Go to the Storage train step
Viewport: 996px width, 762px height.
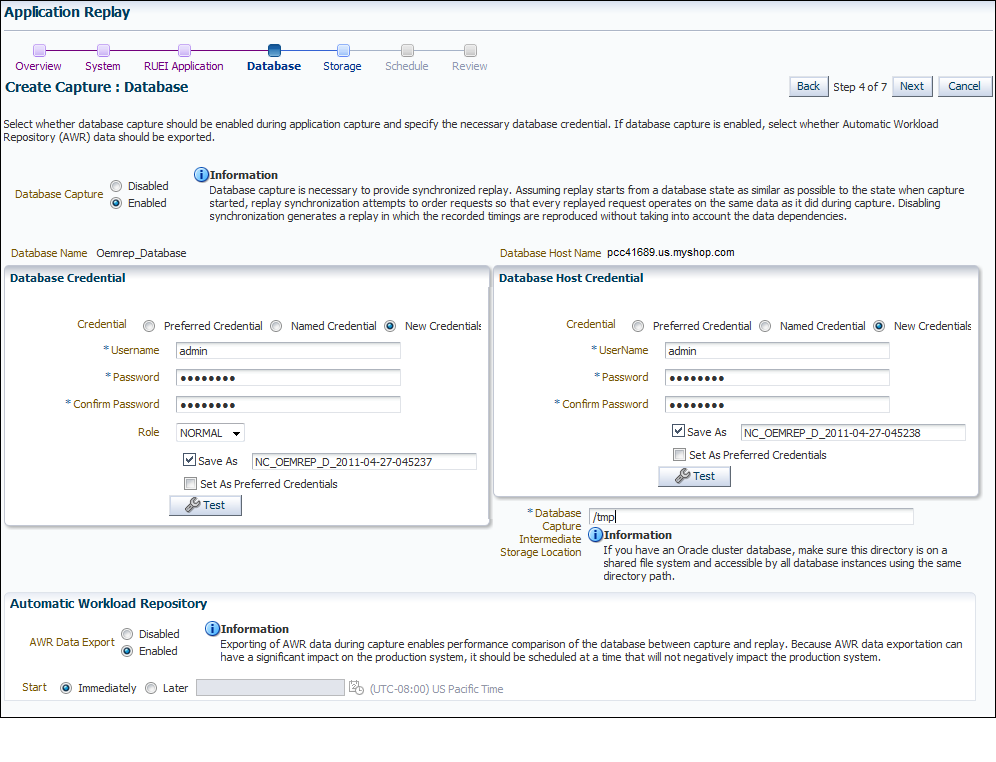(342, 66)
